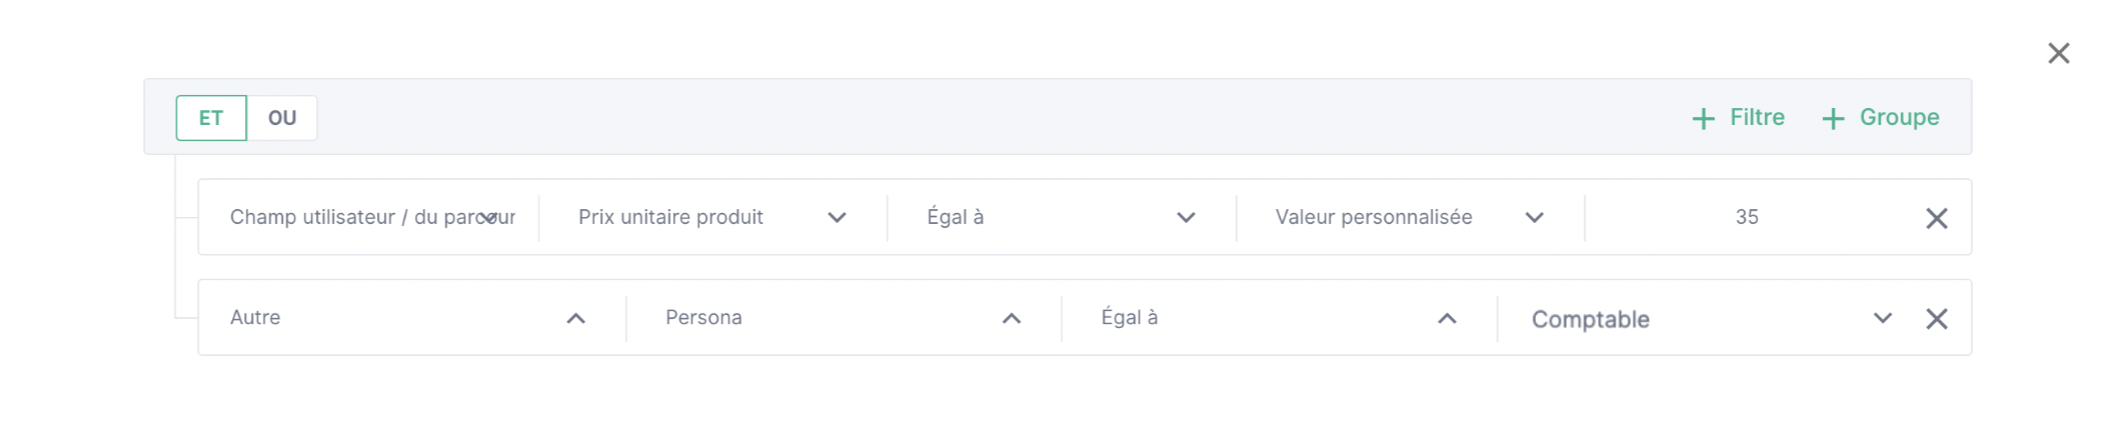Viewport: 2116px width, 440px height.
Task: Open the first row's Égal à operator dropdown
Action: (x=1061, y=217)
